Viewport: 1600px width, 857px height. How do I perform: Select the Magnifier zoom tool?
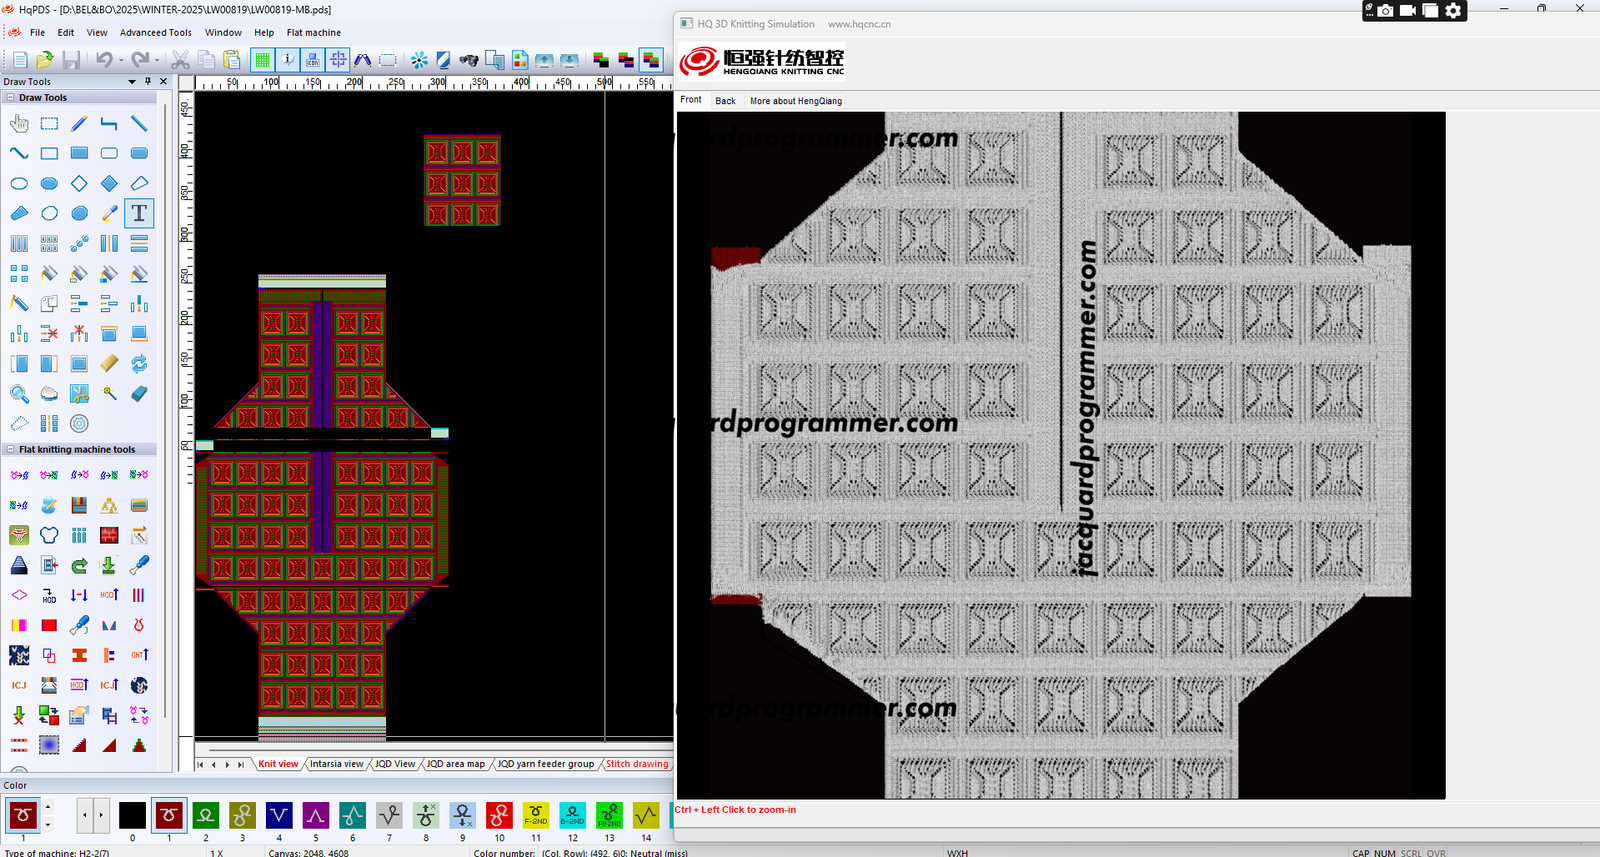[19, 394]
